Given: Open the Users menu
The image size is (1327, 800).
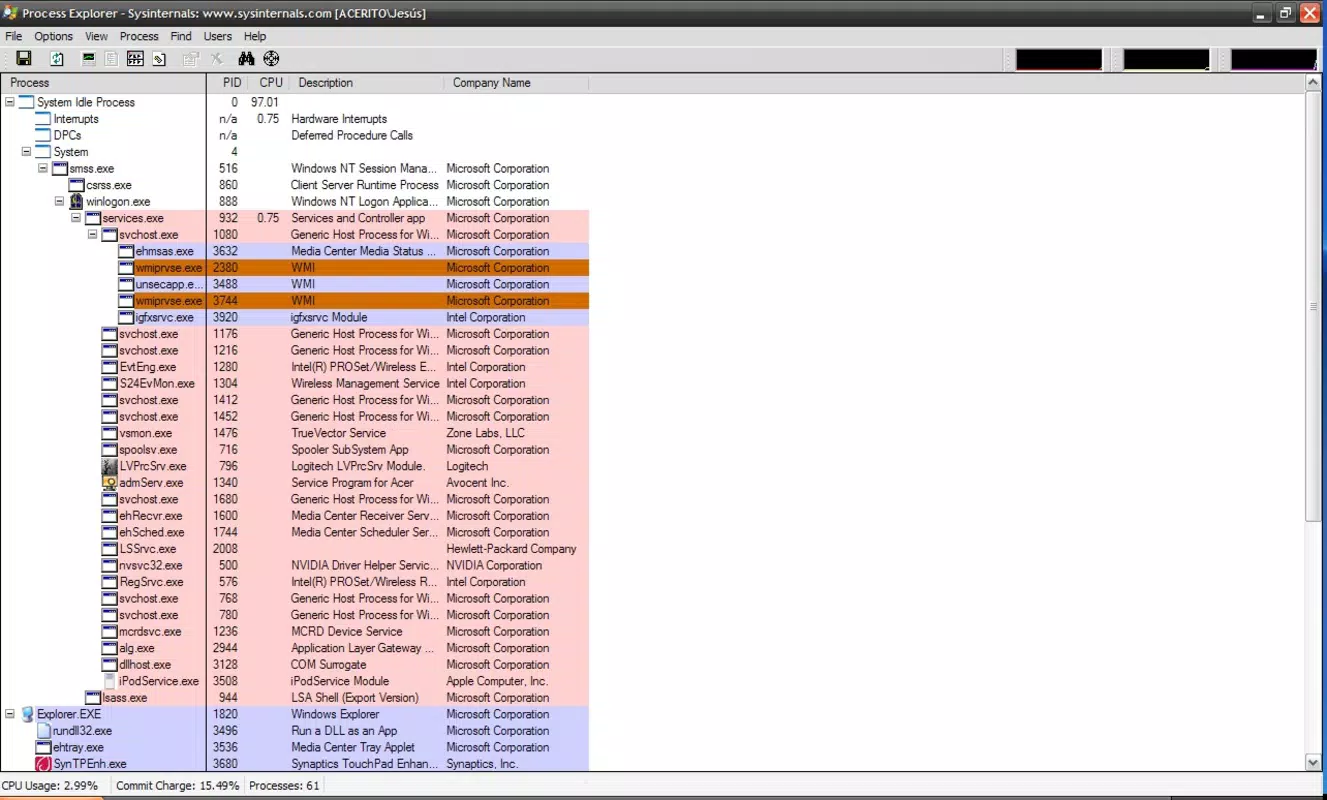Looking at the screenshot, I should (218, 36).
